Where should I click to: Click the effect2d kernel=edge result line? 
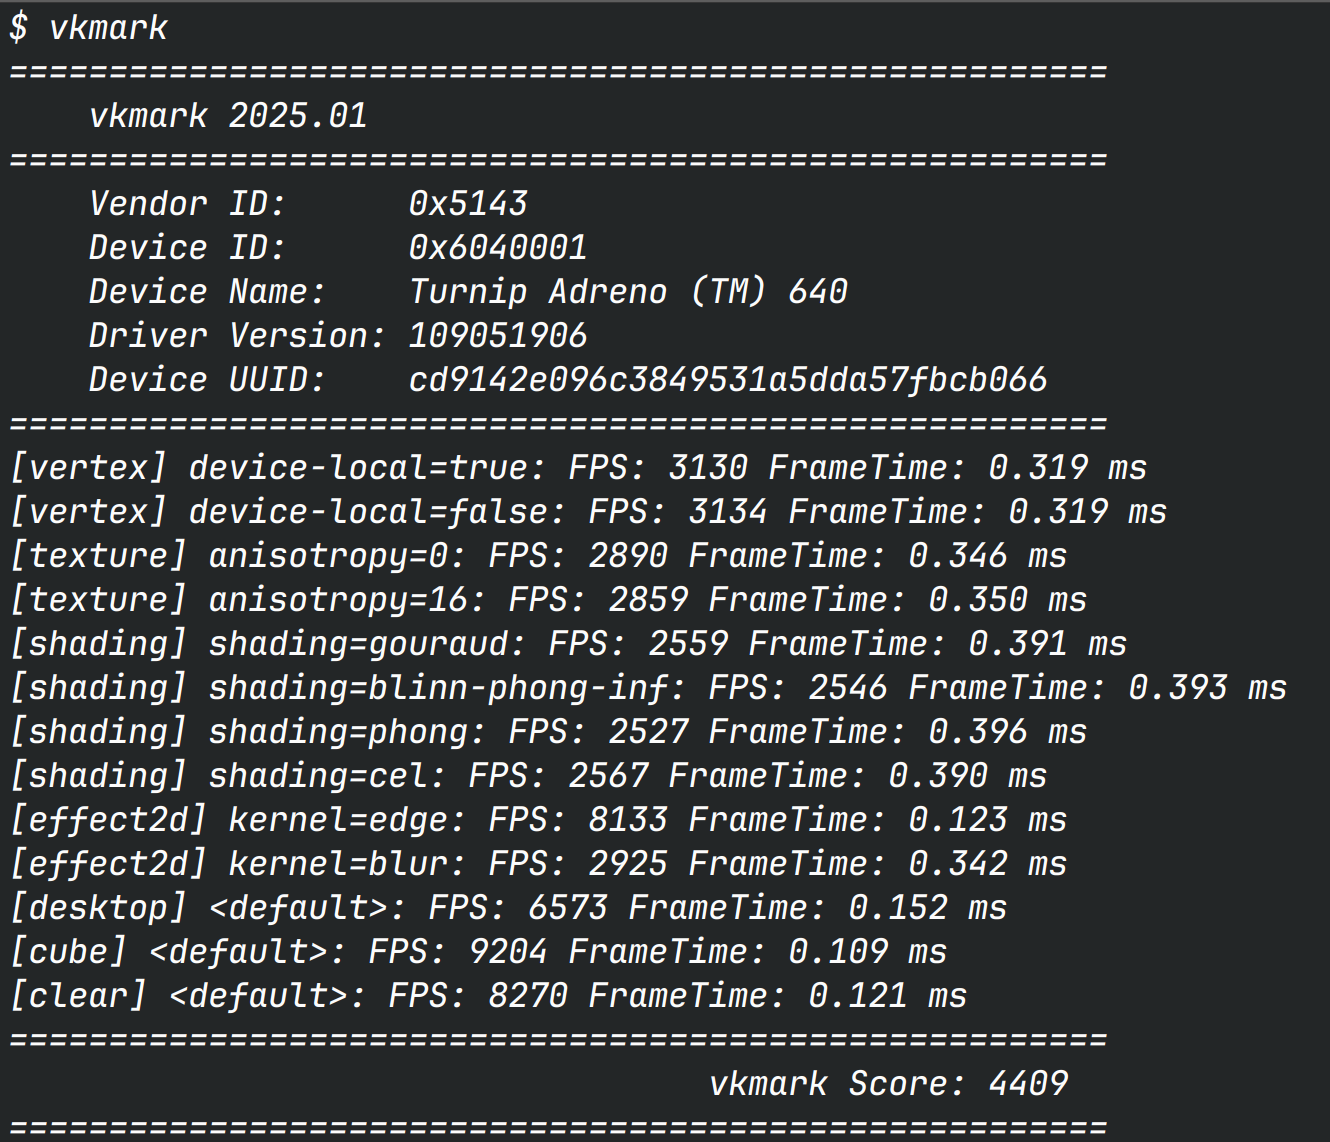click(x=538, y=820)
